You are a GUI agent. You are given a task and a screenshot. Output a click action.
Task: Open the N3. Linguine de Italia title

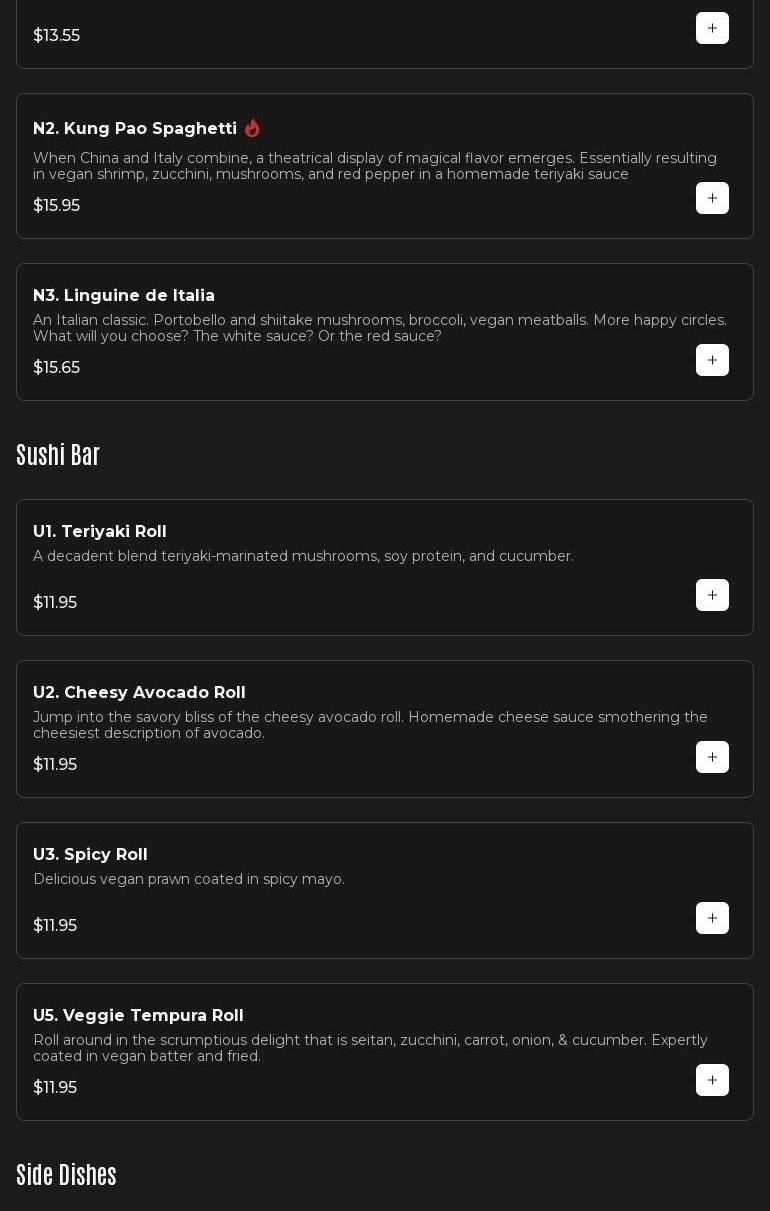[x=124, y=296]
